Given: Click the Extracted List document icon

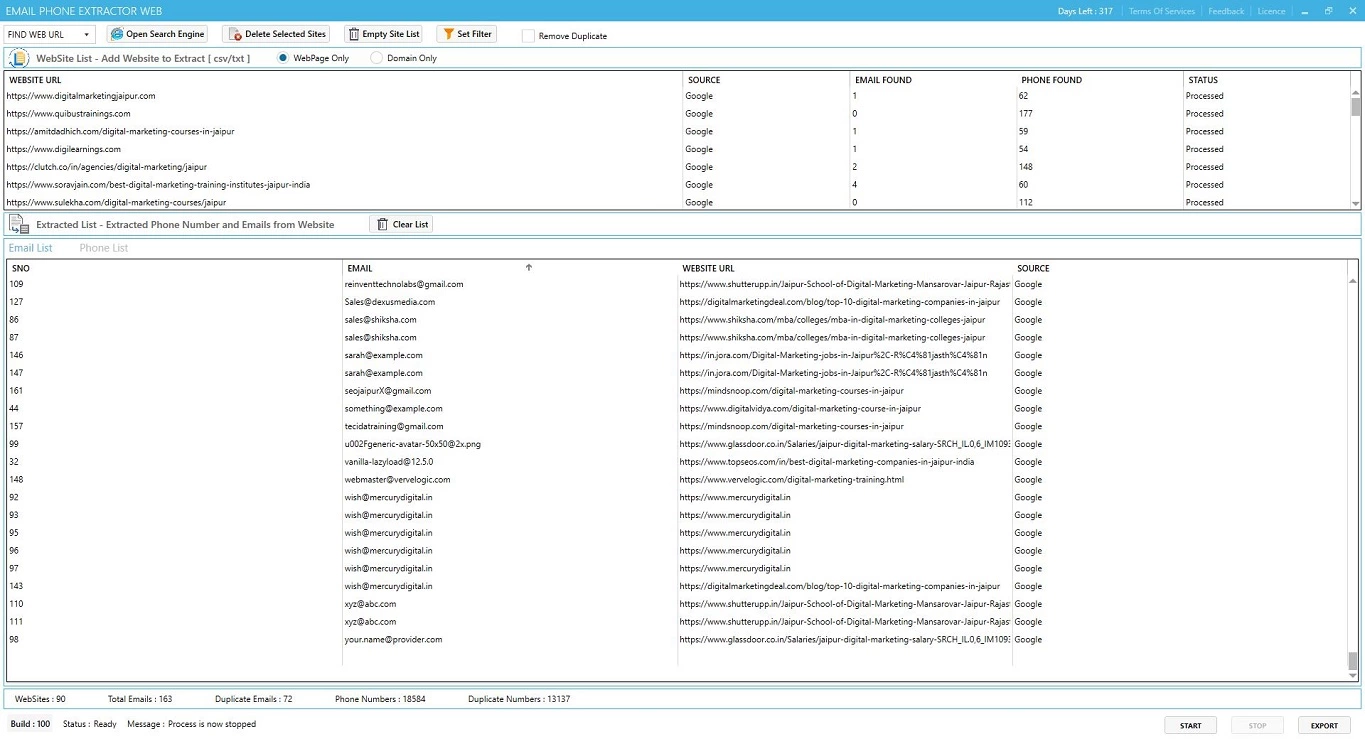Looking at the screenshot, I should (x=19, y=225).
